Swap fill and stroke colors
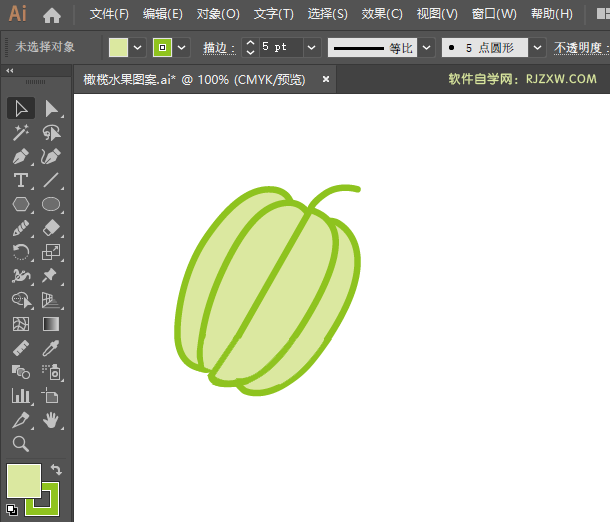 [x=57, y=469]
